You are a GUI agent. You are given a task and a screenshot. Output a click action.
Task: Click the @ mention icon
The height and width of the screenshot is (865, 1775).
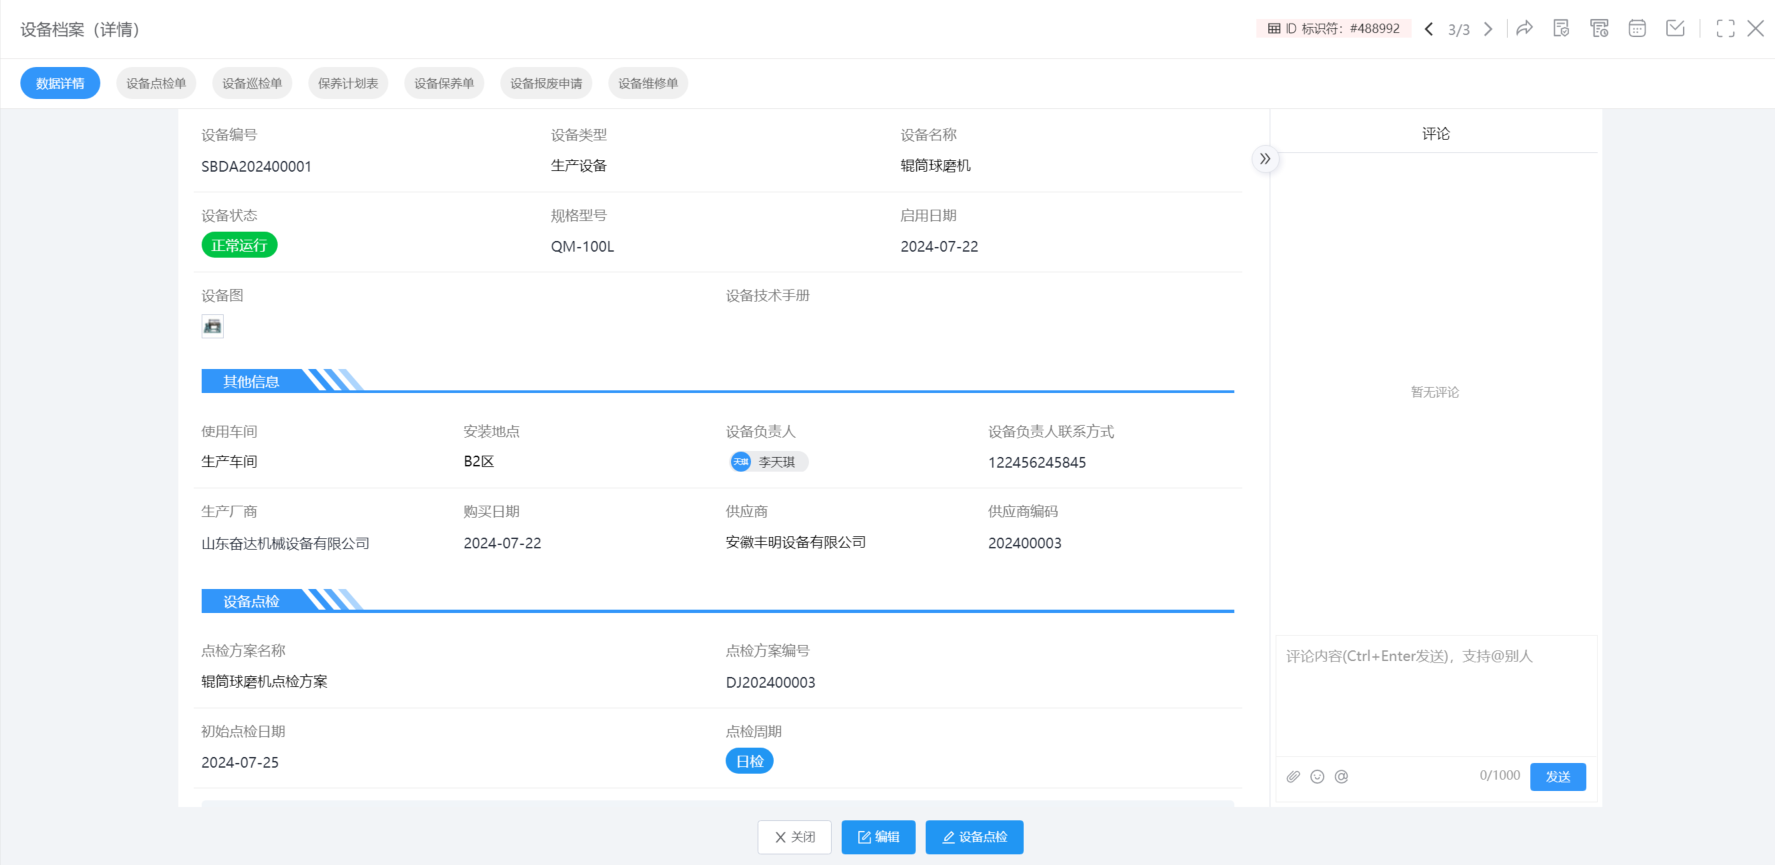pos(1341,777)
